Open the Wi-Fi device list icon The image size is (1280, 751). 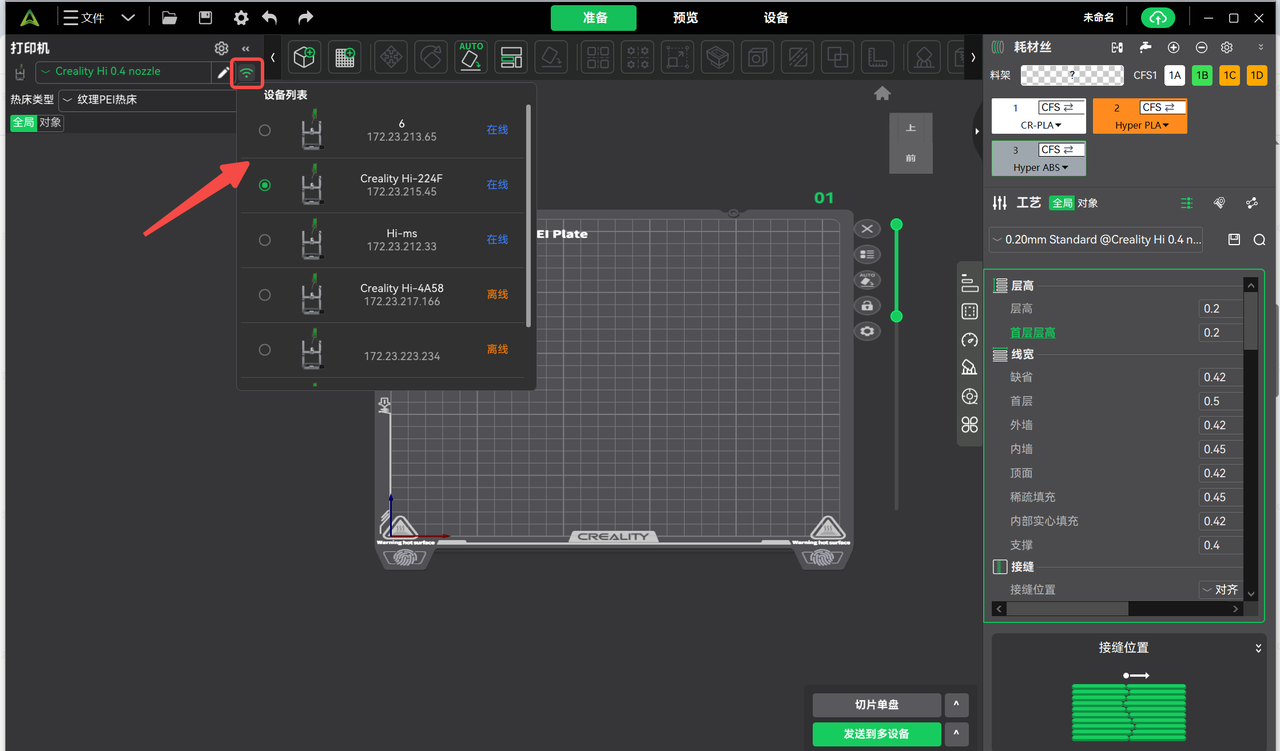click(246, 72)
